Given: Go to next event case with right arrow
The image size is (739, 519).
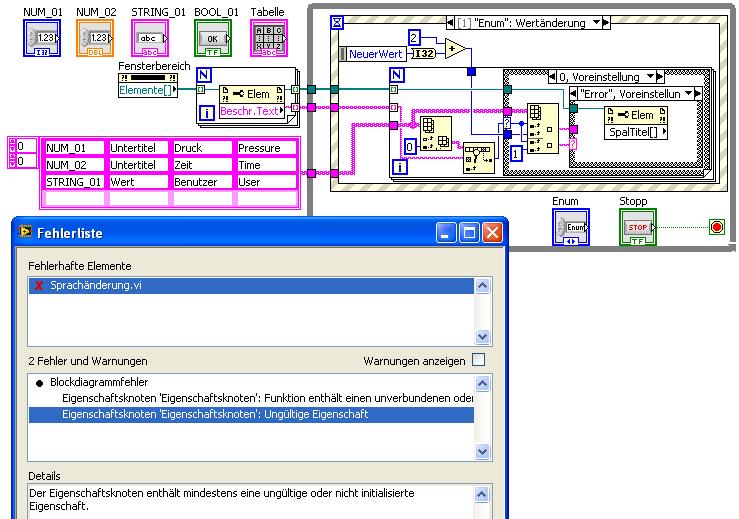Looking at the screenshot, I should [x=606, y=22].
